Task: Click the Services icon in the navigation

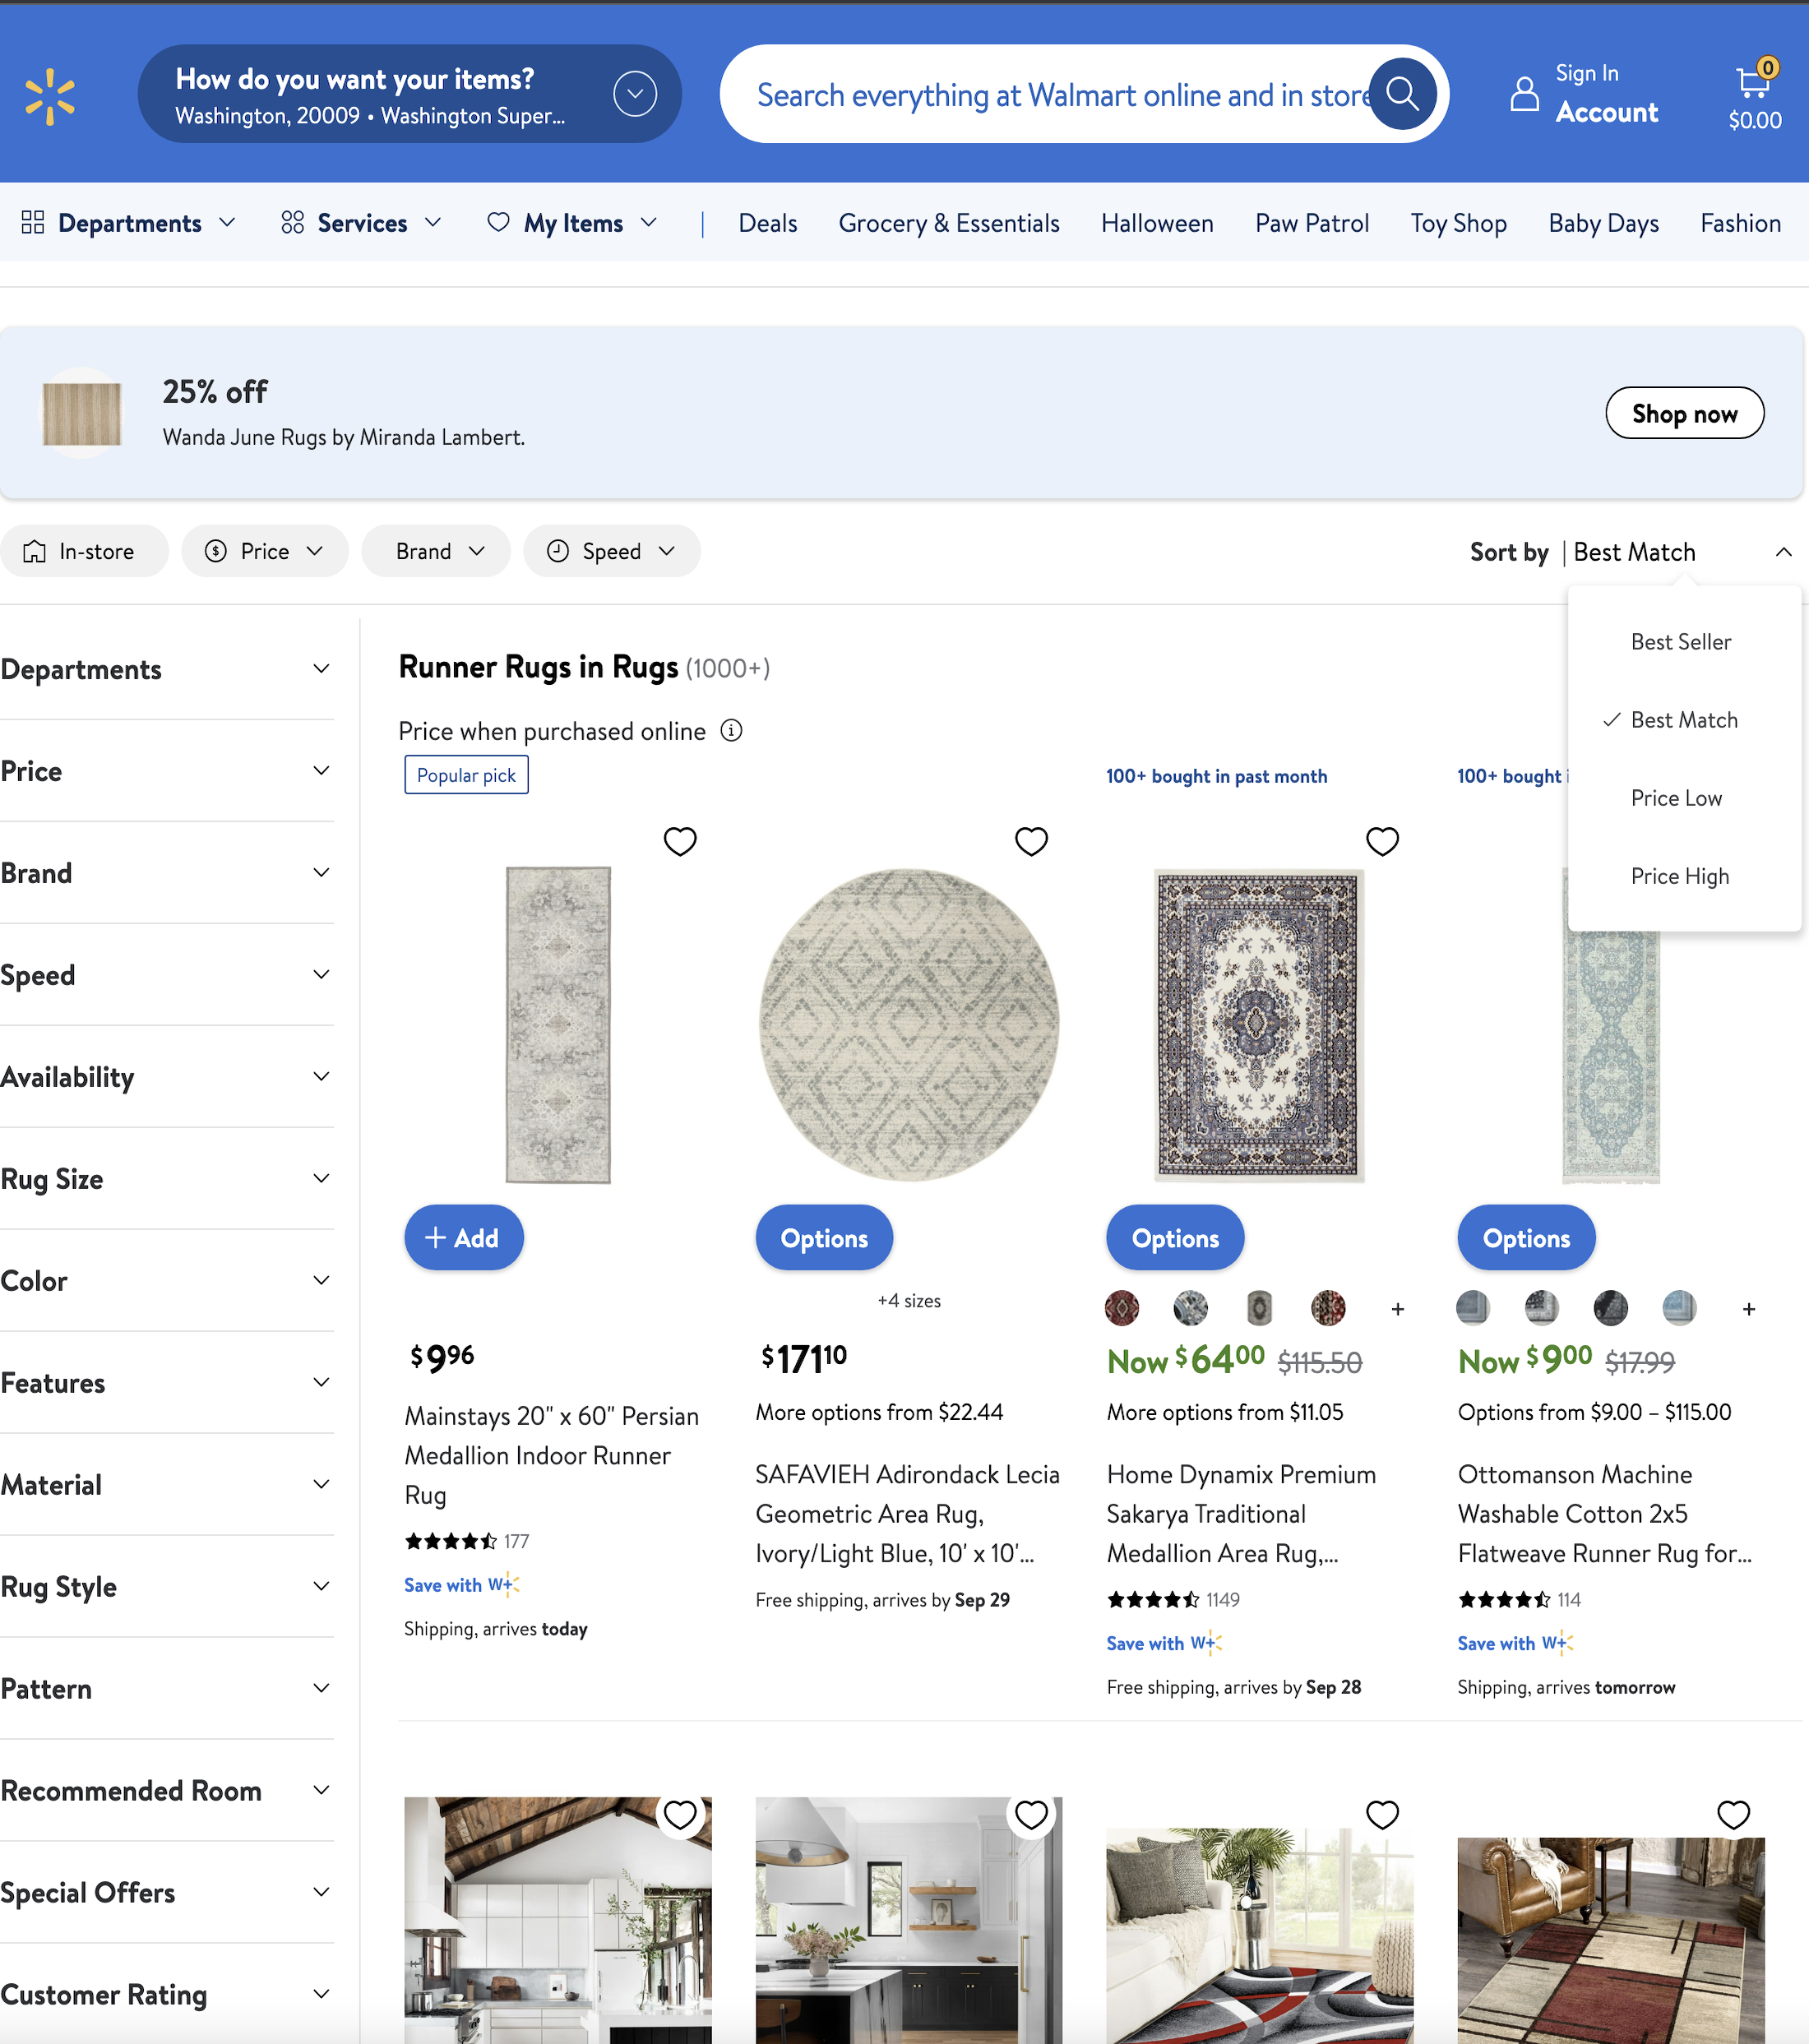Action: click(x=292, y=222)
